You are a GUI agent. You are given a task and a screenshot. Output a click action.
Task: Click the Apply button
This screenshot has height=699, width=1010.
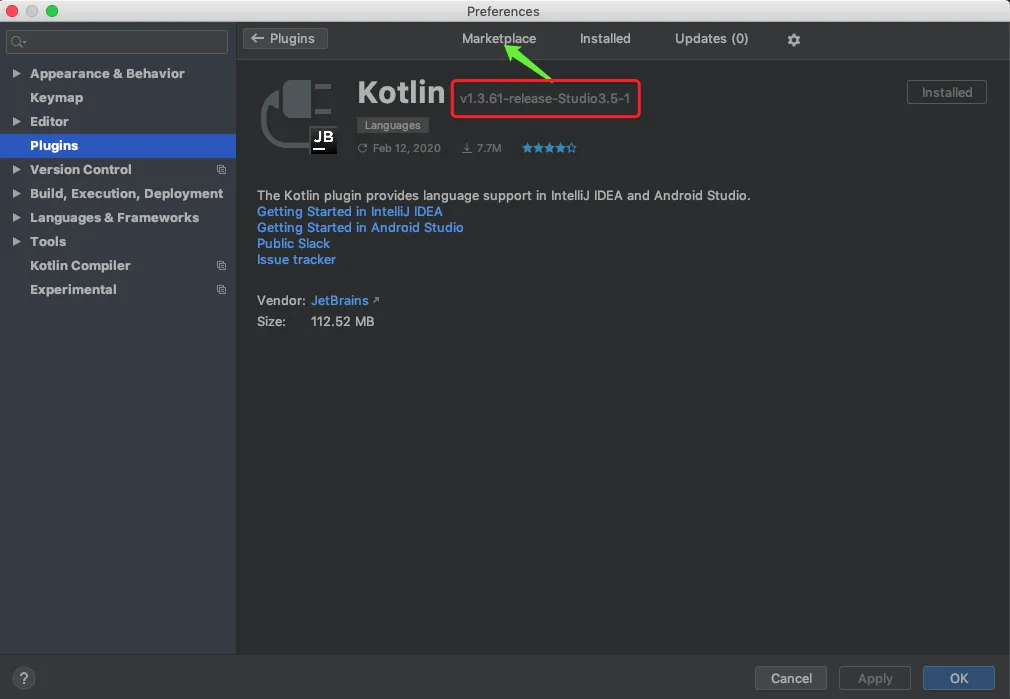(875, 678)
